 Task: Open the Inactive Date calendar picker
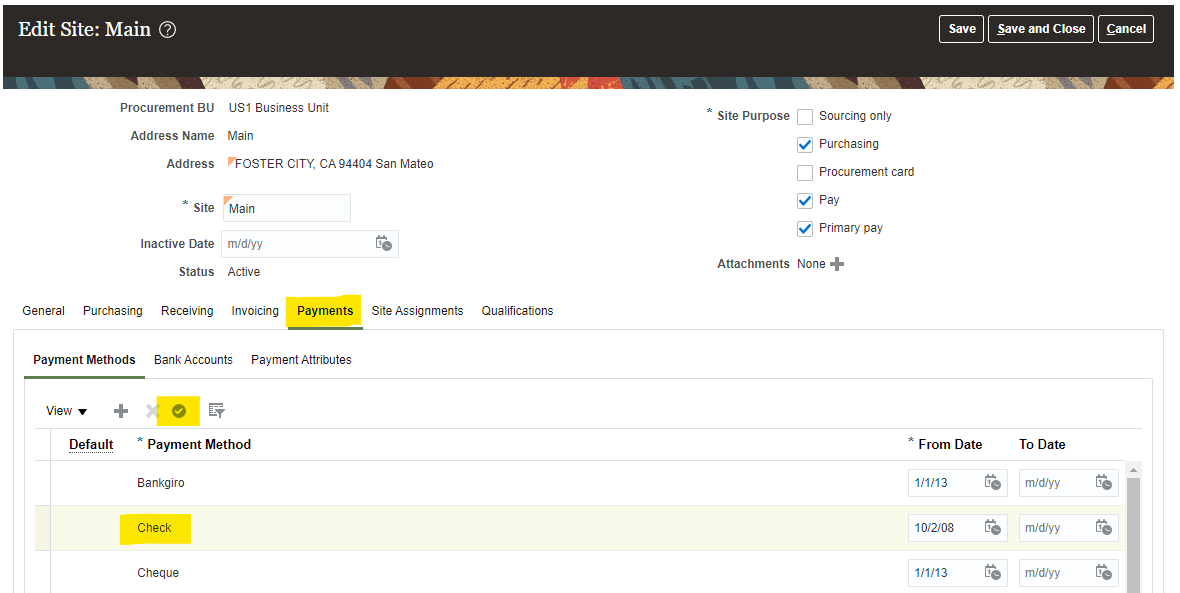click(x=383, y=243)
